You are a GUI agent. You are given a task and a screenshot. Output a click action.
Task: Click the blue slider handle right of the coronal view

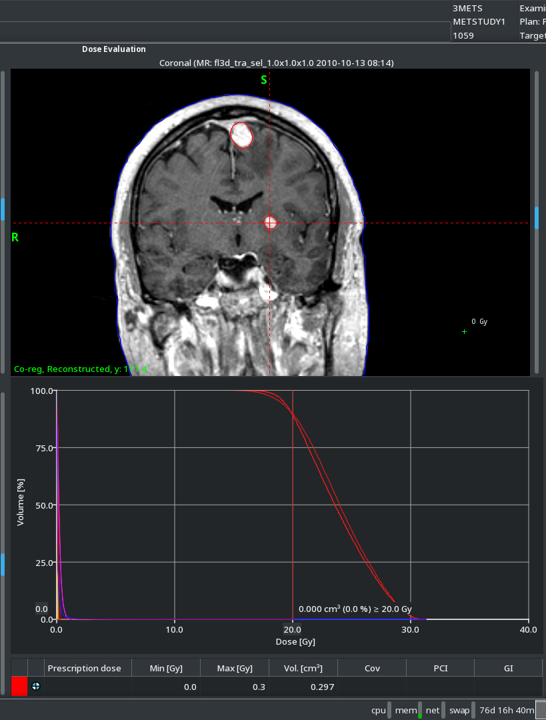pos(537,218)
